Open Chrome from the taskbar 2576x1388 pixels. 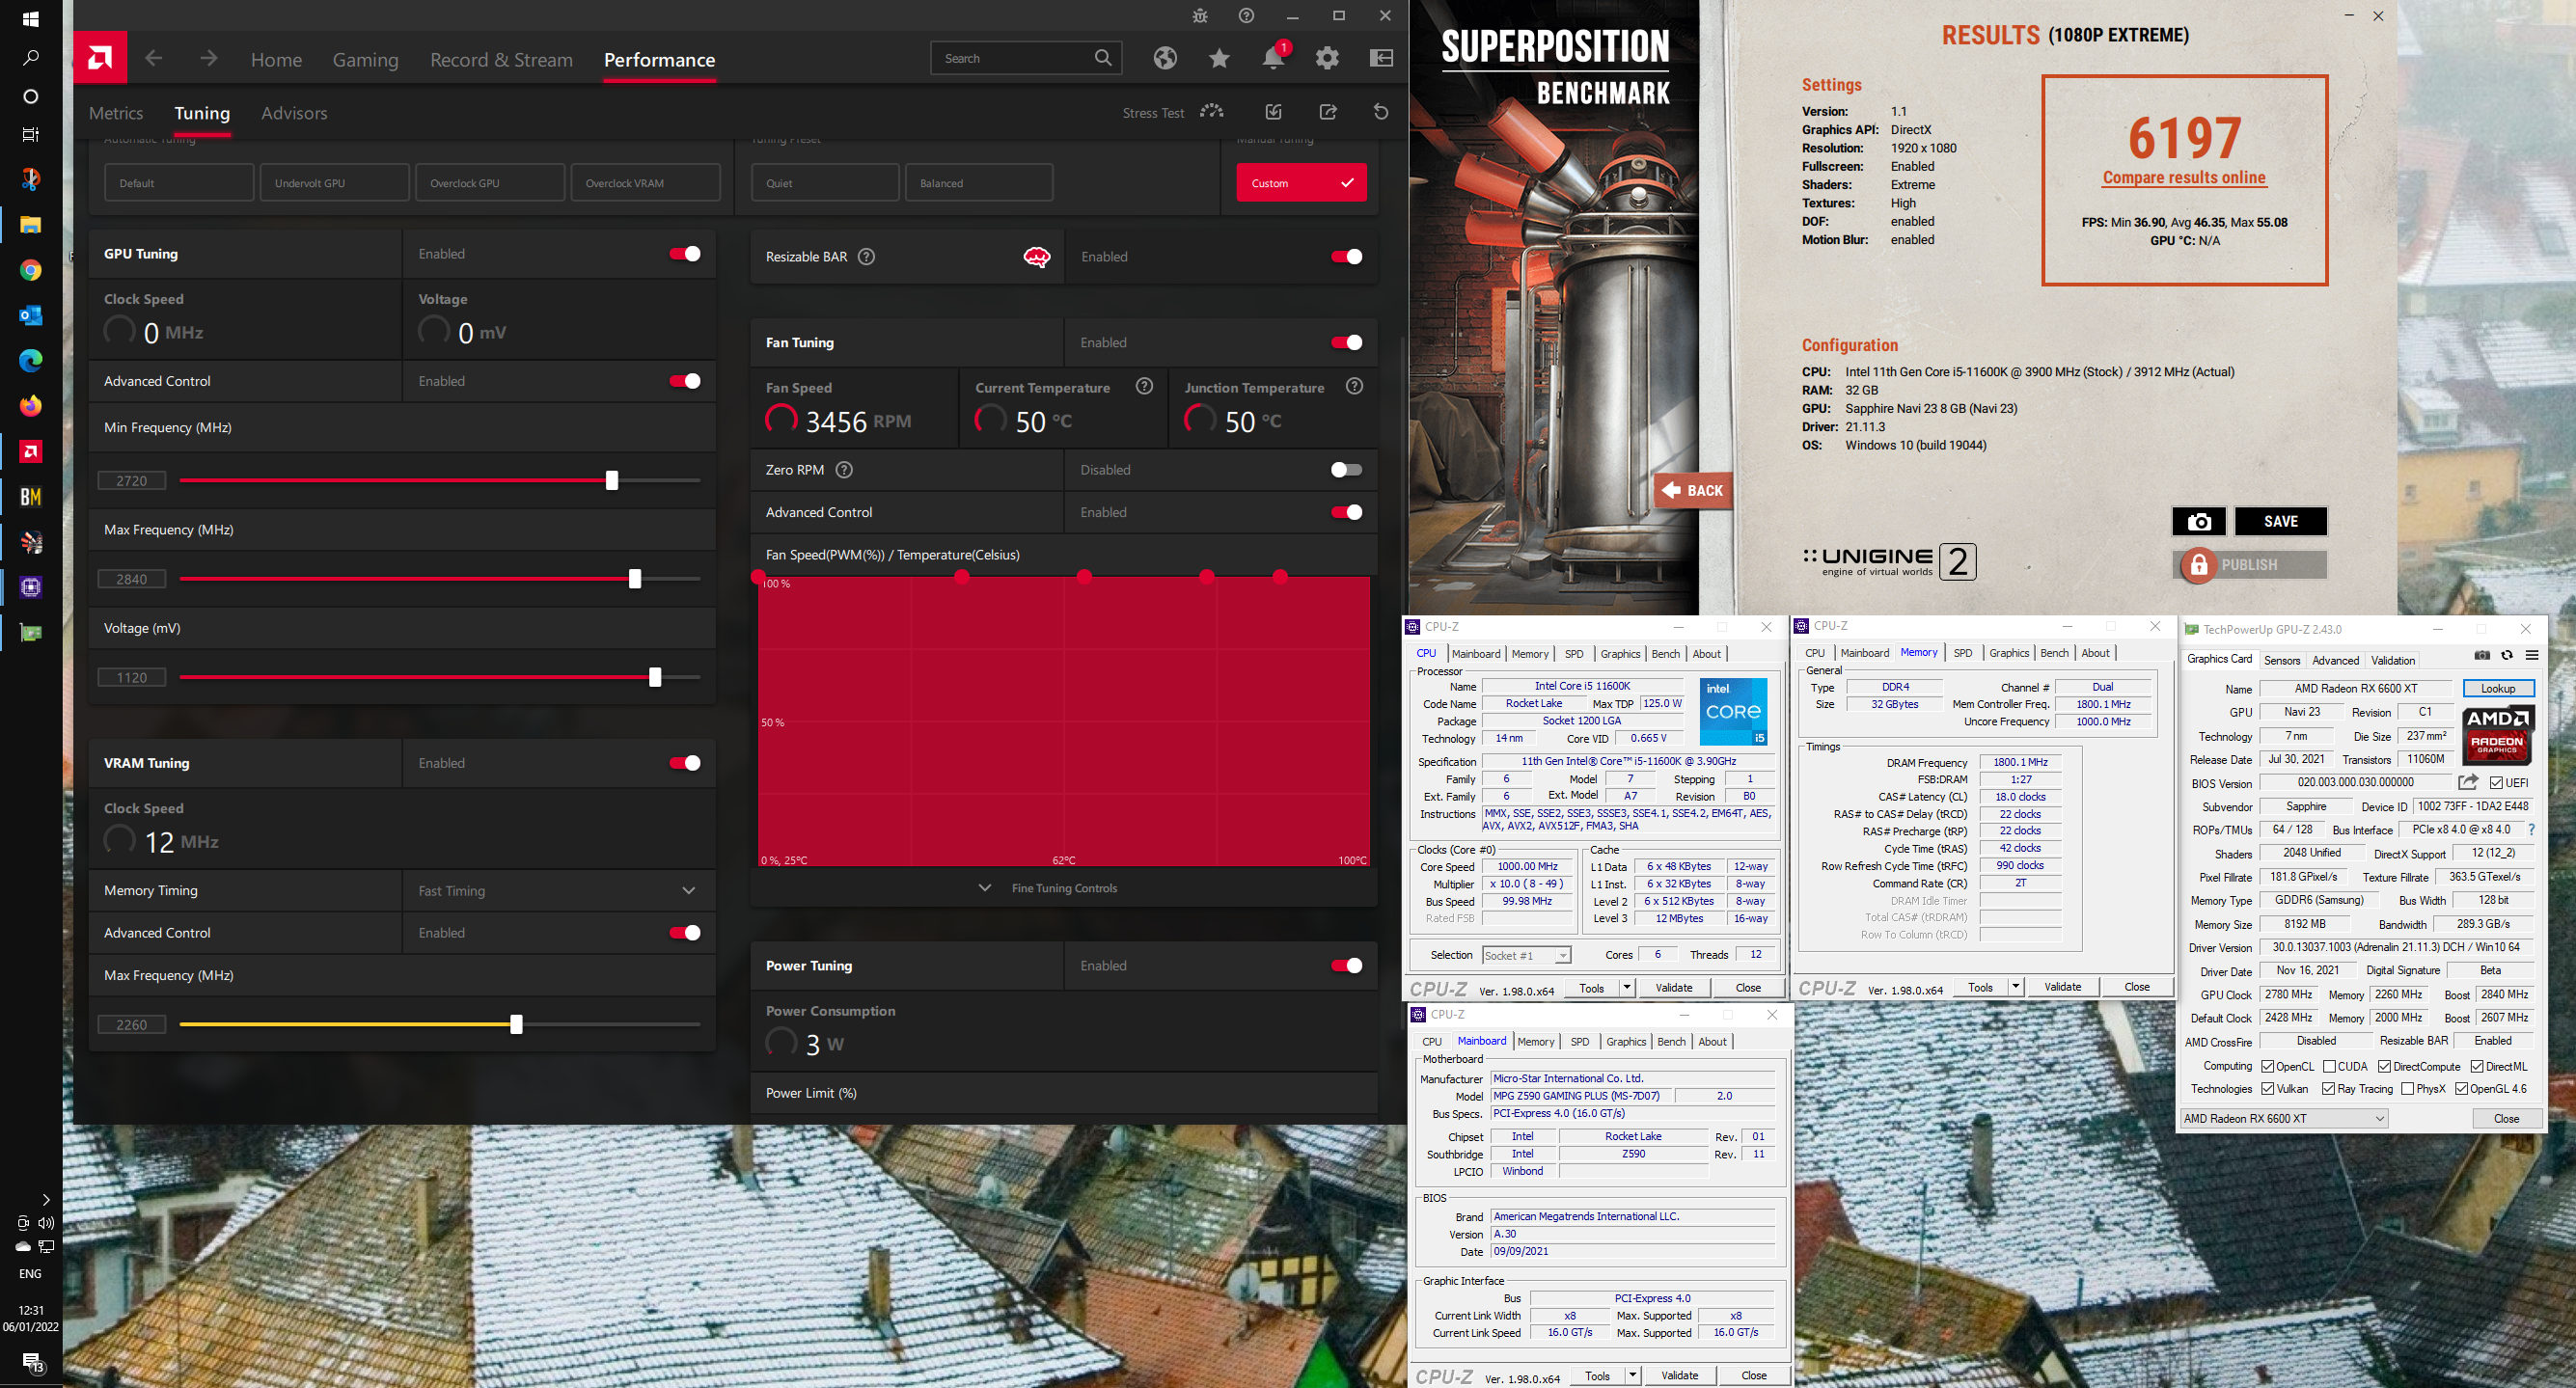point(30,270)
